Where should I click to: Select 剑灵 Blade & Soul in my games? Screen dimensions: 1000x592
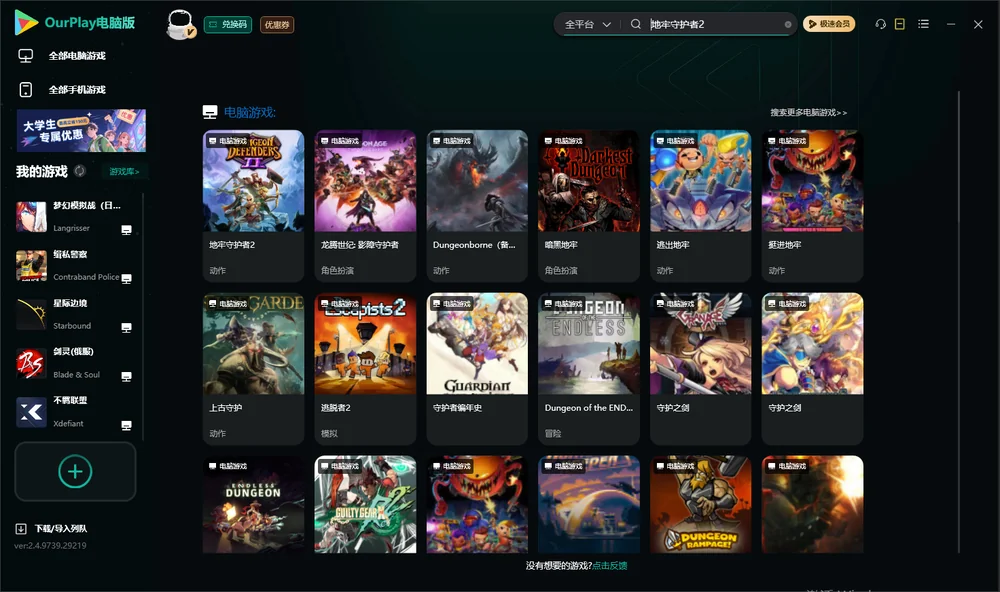pos(75,363)
